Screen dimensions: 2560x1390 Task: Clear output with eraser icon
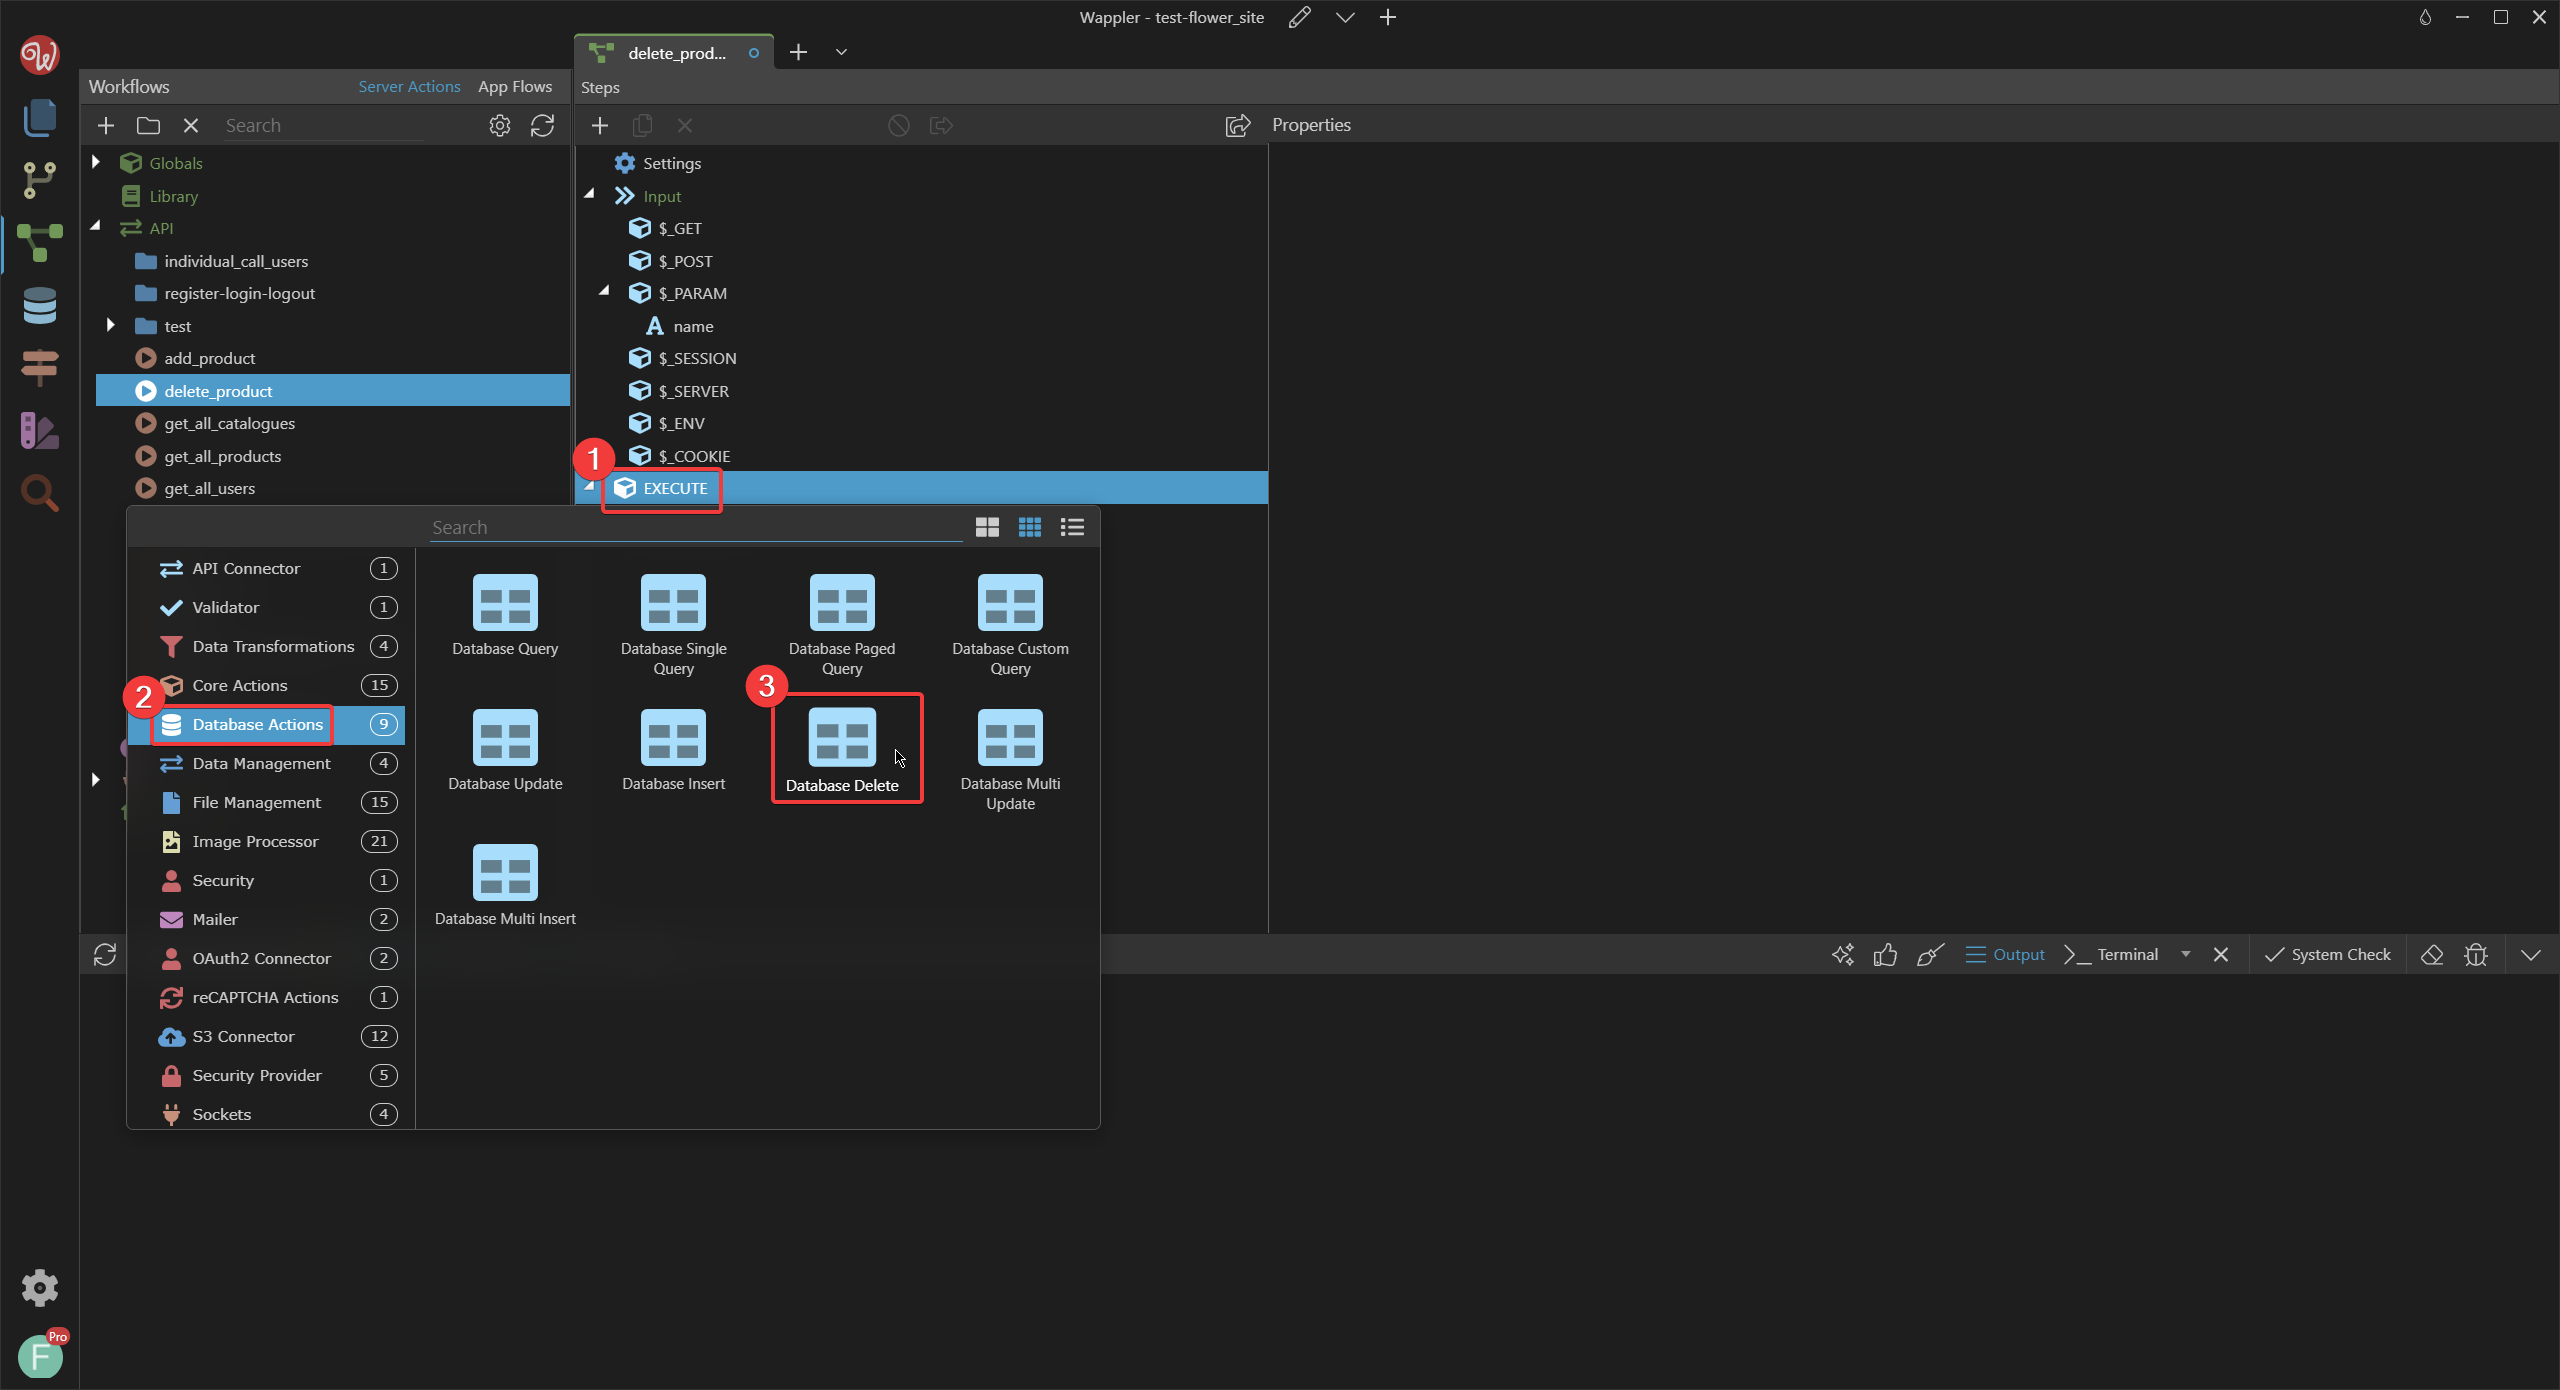pyautogui.click(x=2432, y=955)
